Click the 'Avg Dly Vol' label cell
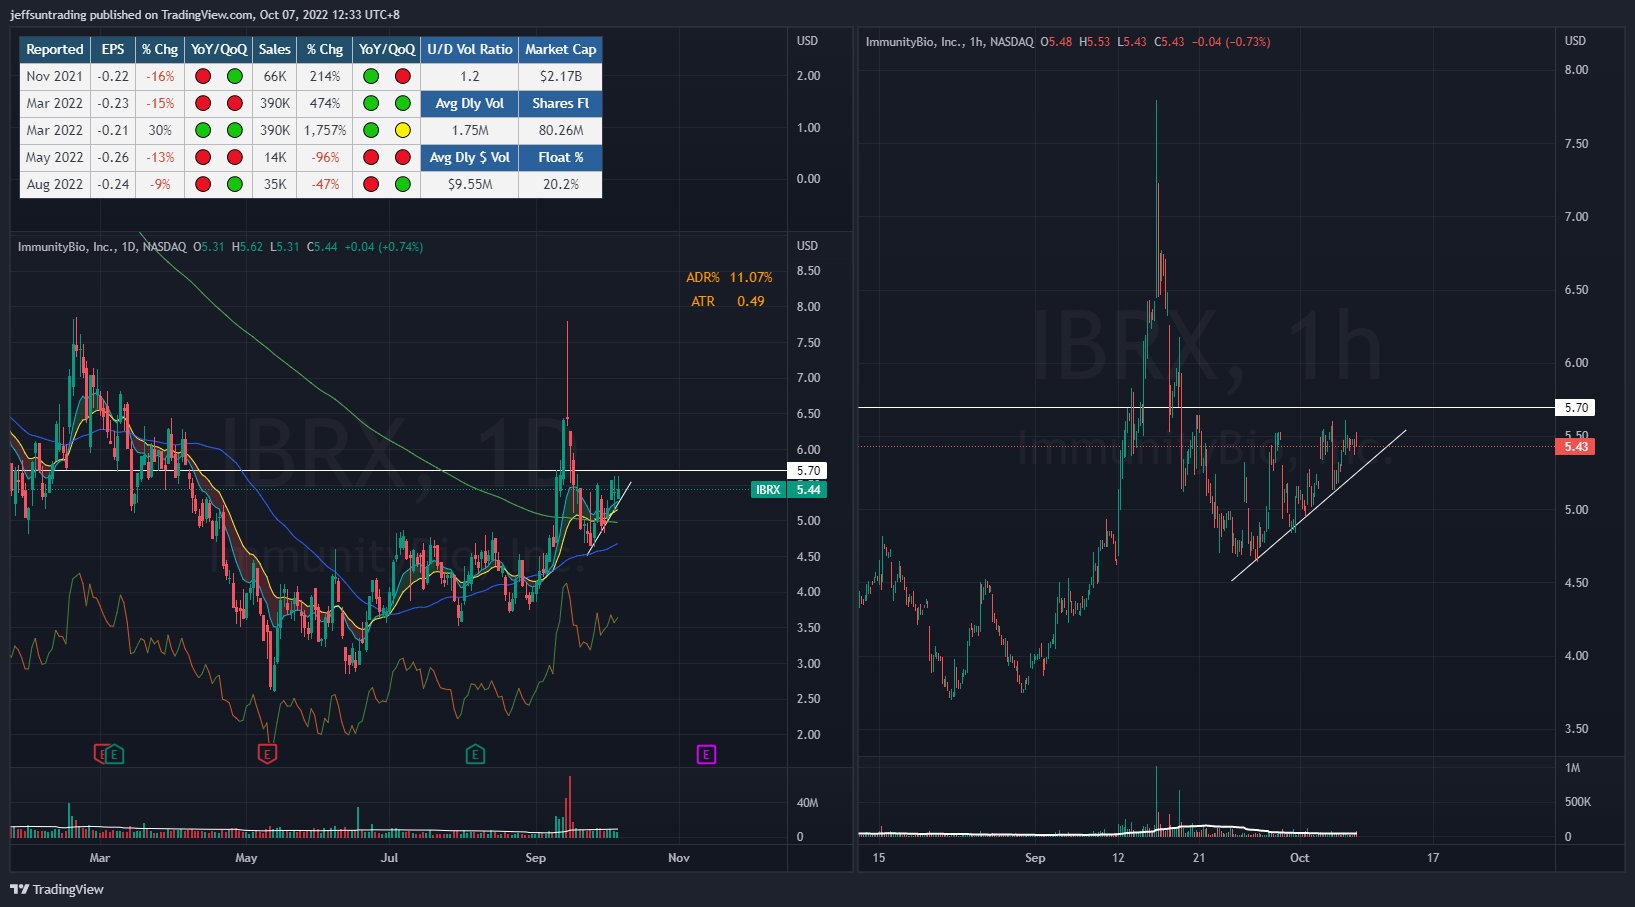This screenshot has width=1635, height=907. 470,103
